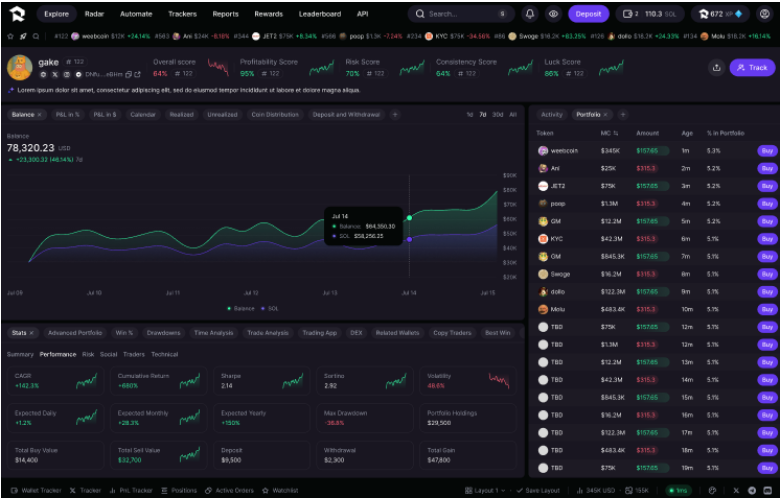
Task: Click the share icon beside Track
Action: click(716, 68)
